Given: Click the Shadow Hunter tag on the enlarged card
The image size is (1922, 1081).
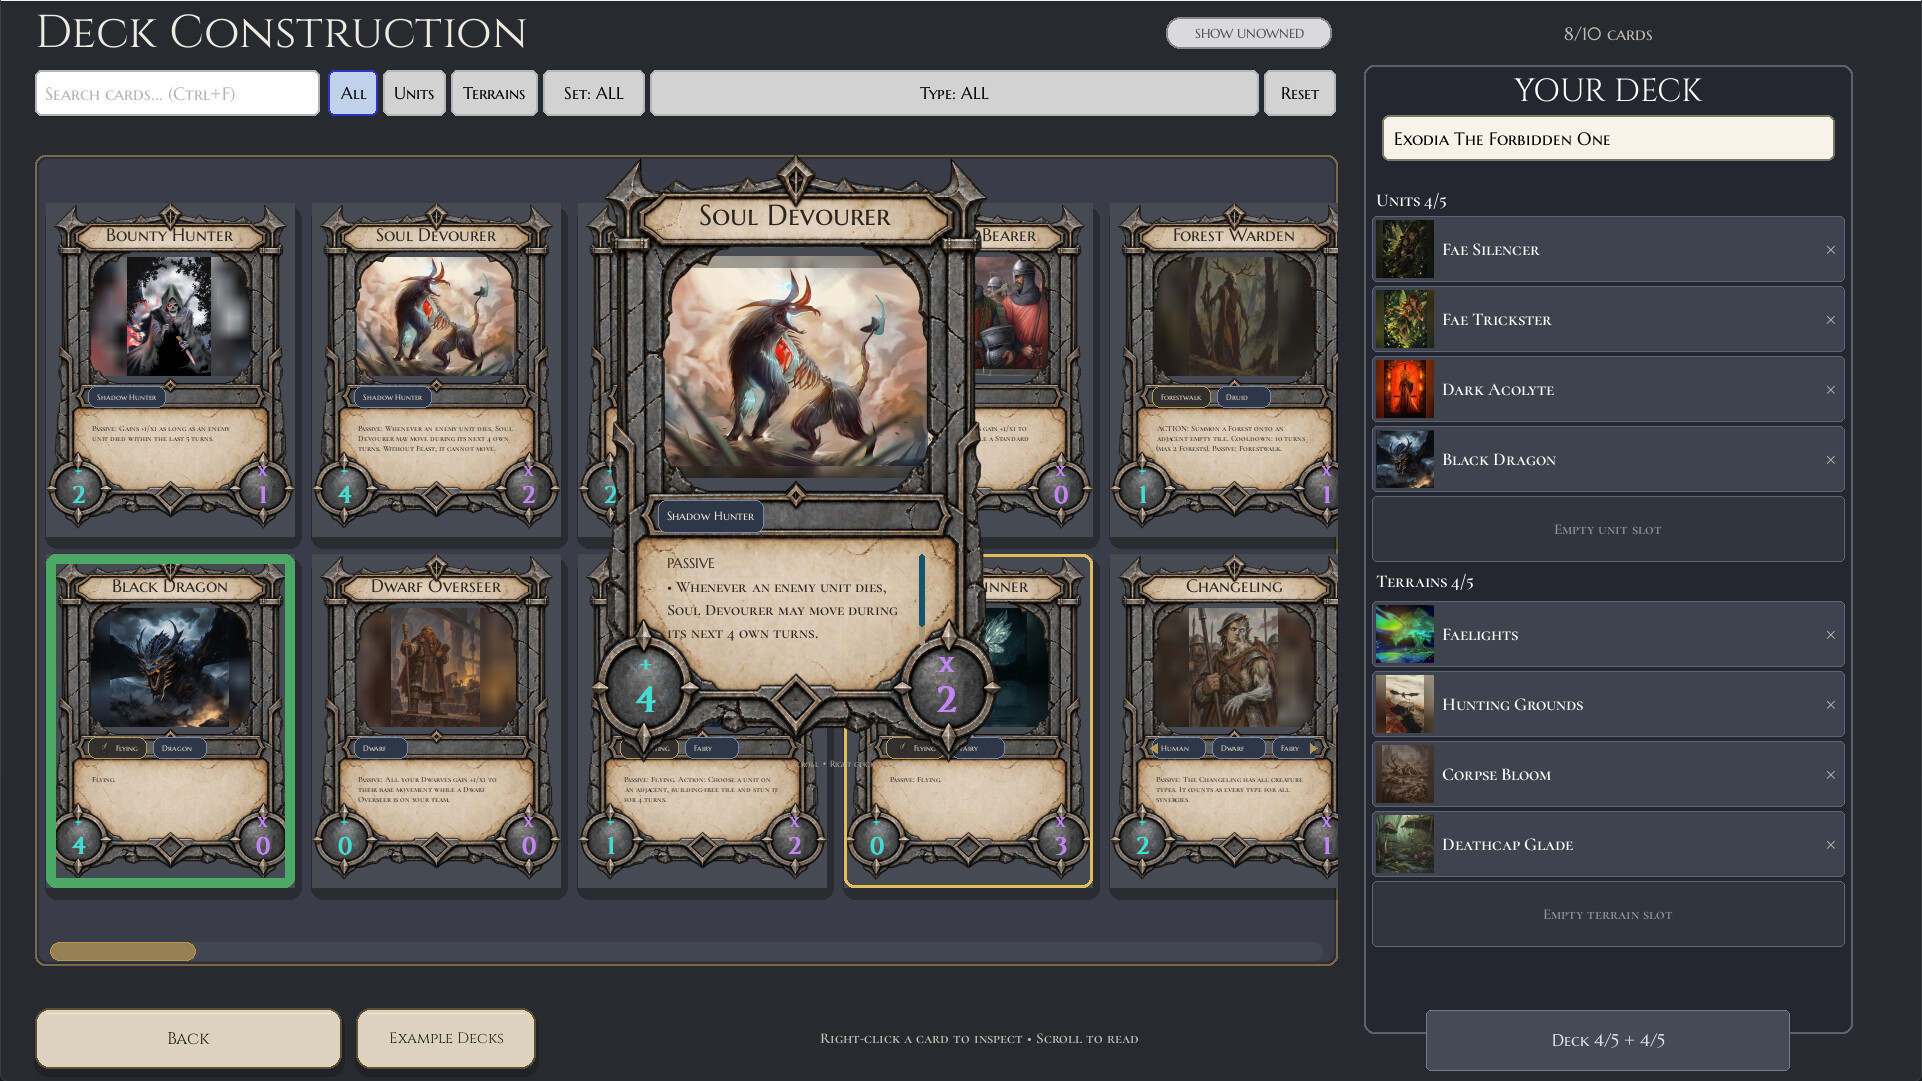Looking at the screenshot, I should 710,516.
